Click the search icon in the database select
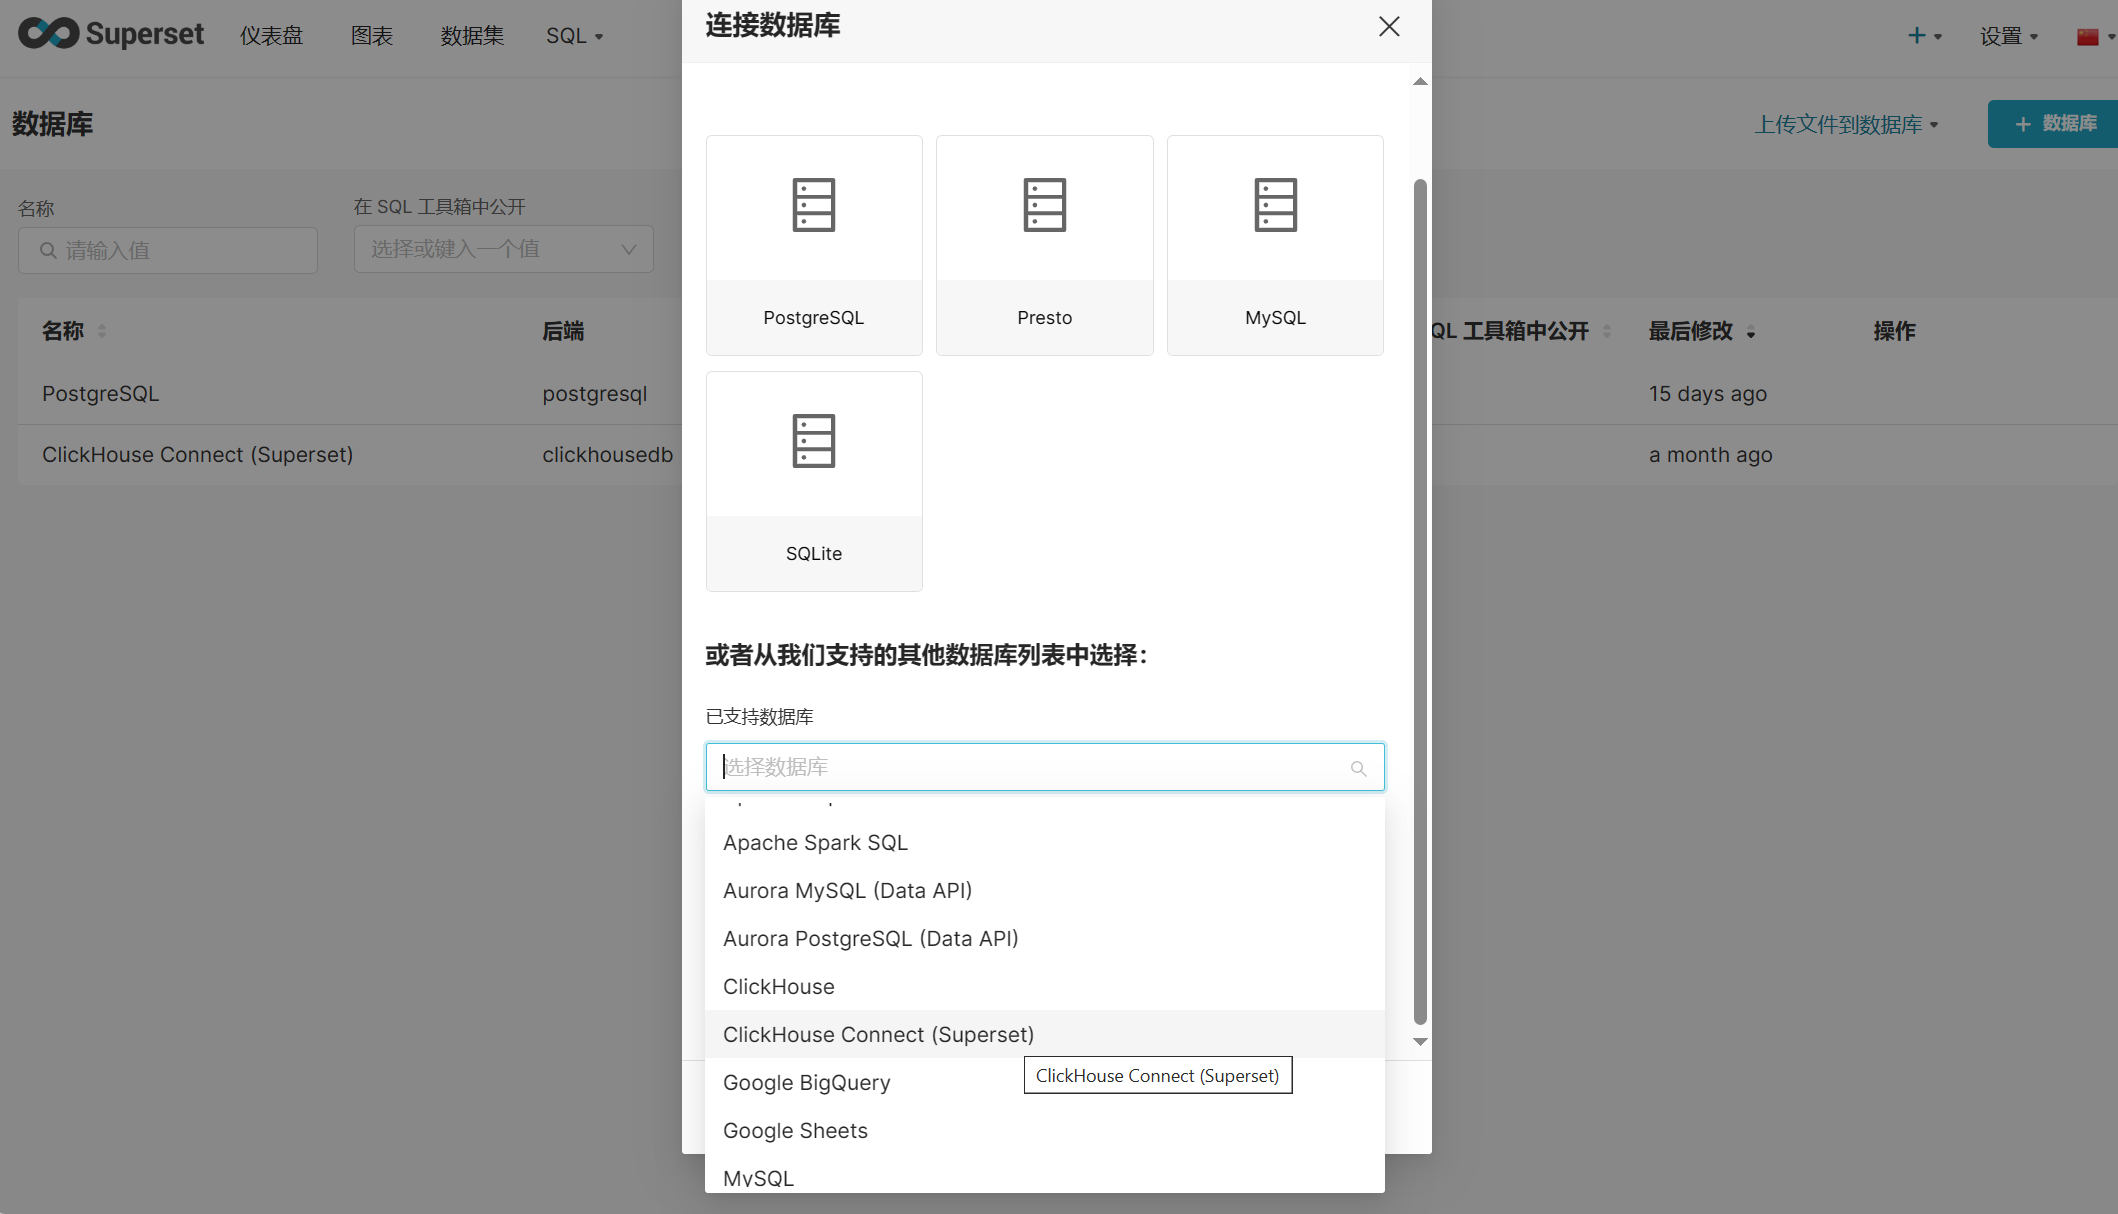Image resolution: width=2118 pixels, height=1214 pixels. click(x=1358, y=768)
